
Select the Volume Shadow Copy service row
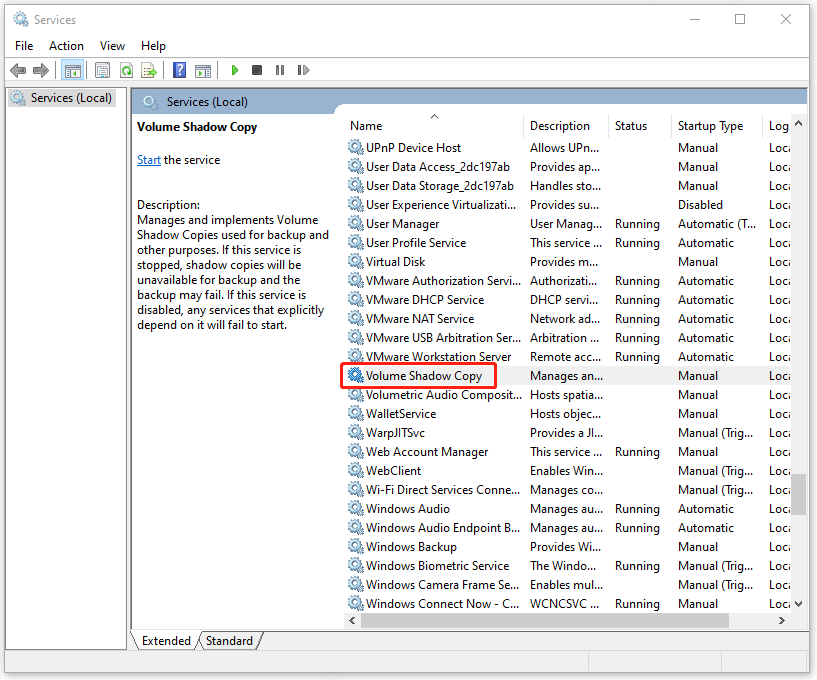point(568,375)
